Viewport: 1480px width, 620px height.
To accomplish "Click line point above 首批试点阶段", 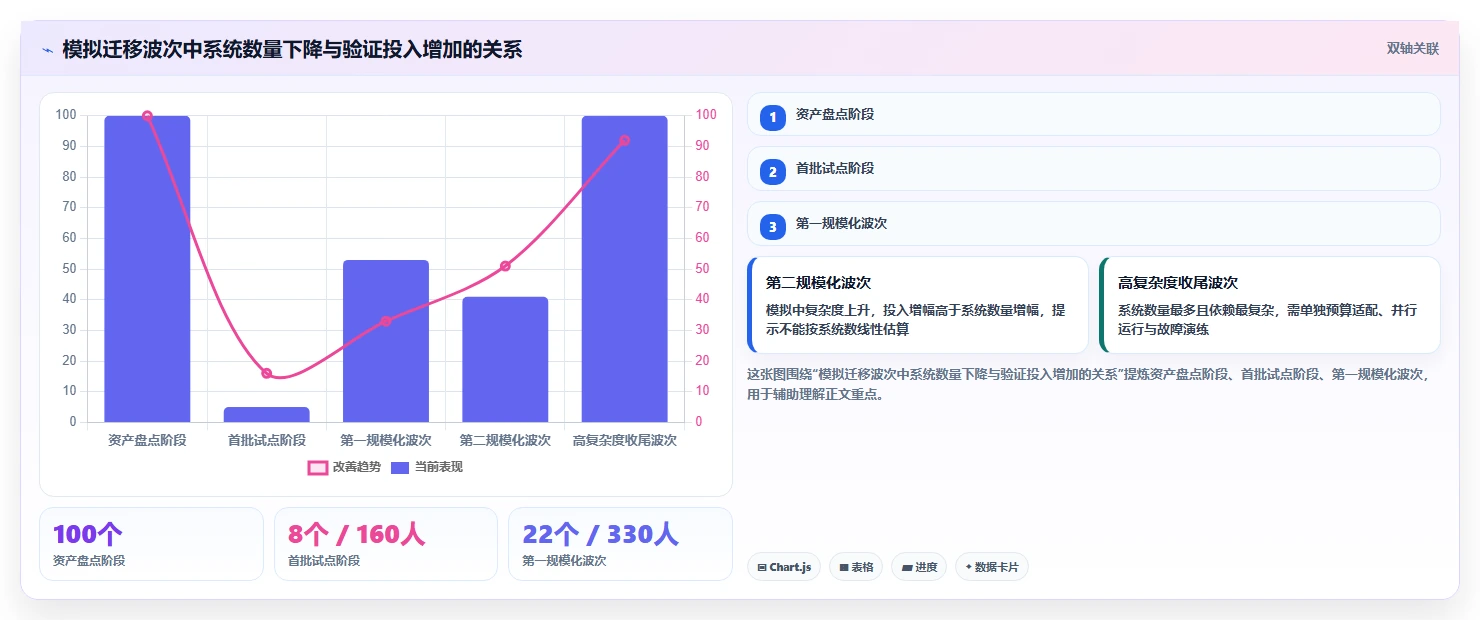I will pos(266,373).
